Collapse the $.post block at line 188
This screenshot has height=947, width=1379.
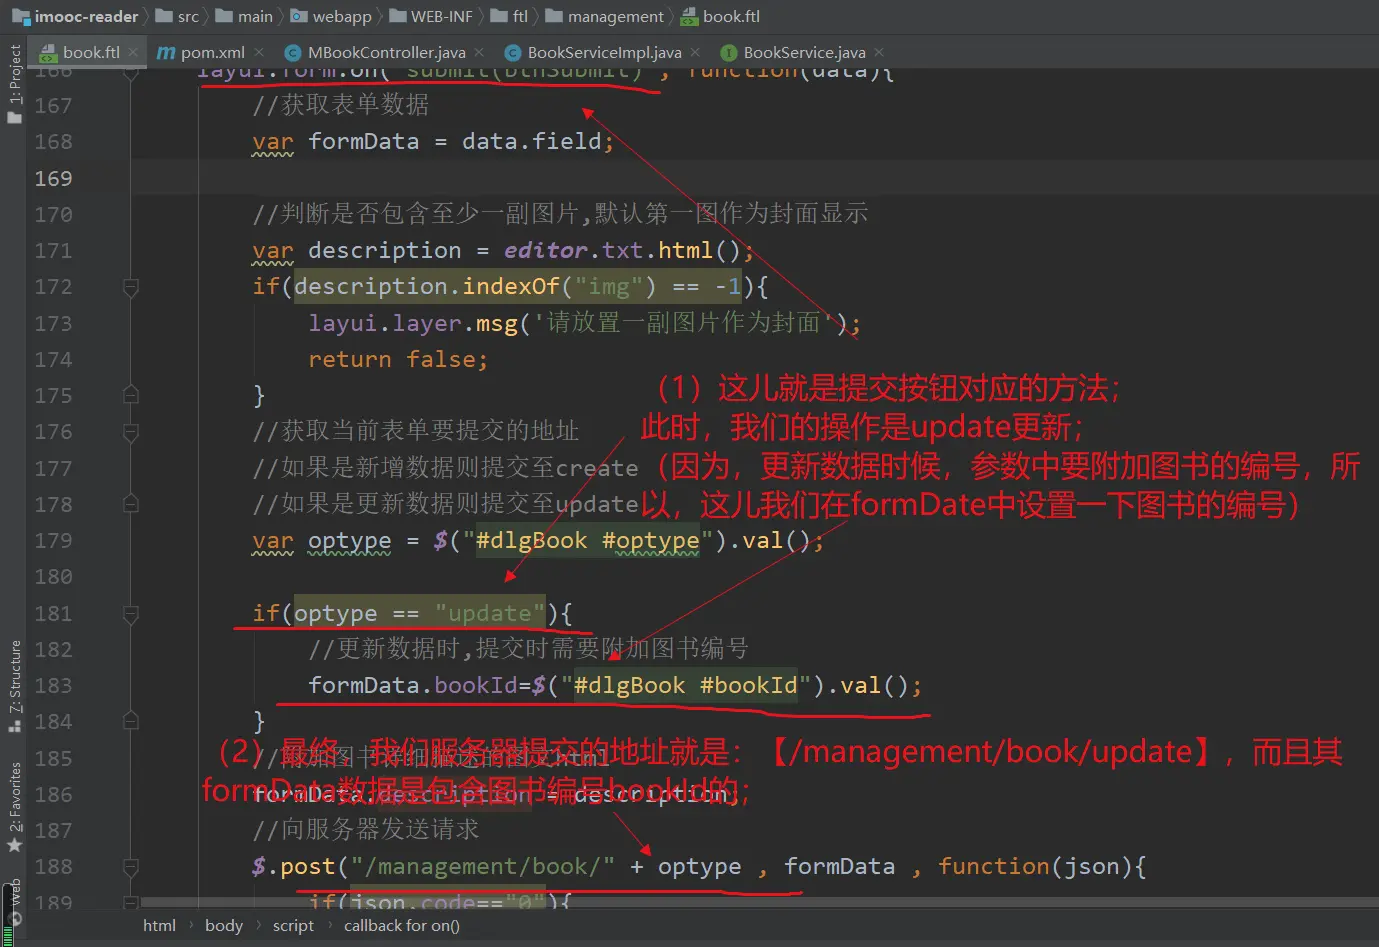(130, 867)
